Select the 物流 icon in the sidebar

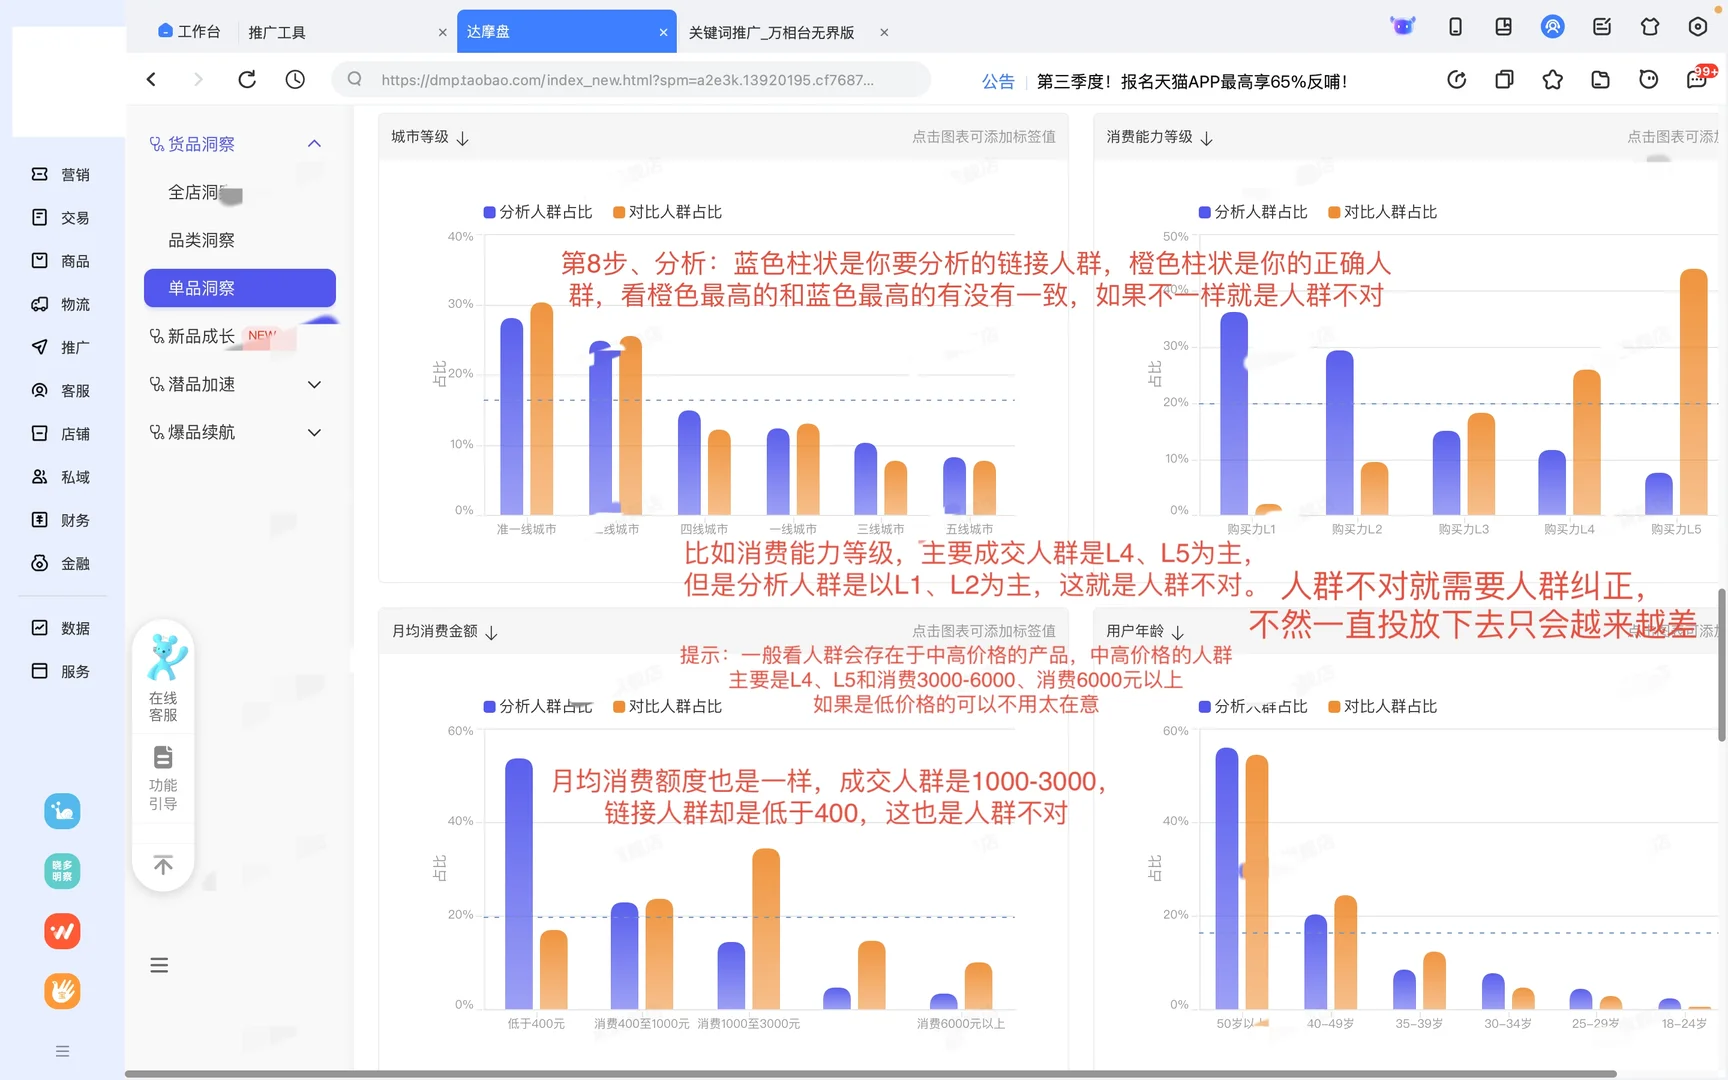click(62, 304)
